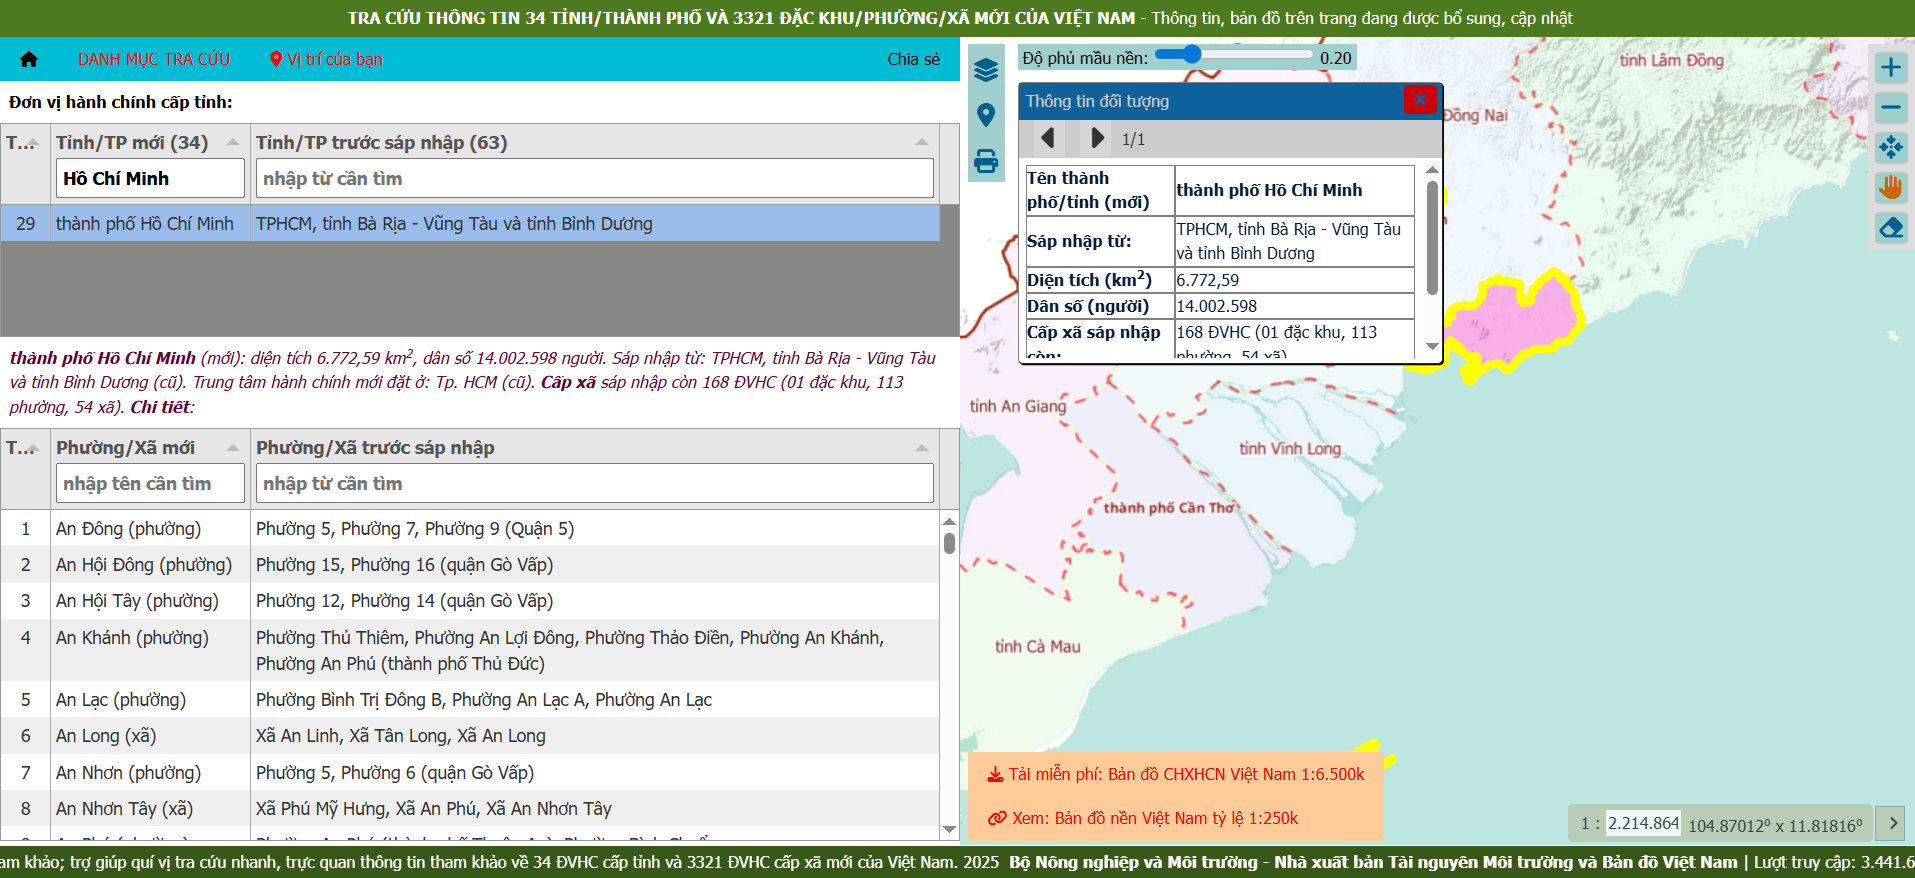Print the map using printer icon
The image size is (1915, 878).
click(x=986, y=161)
